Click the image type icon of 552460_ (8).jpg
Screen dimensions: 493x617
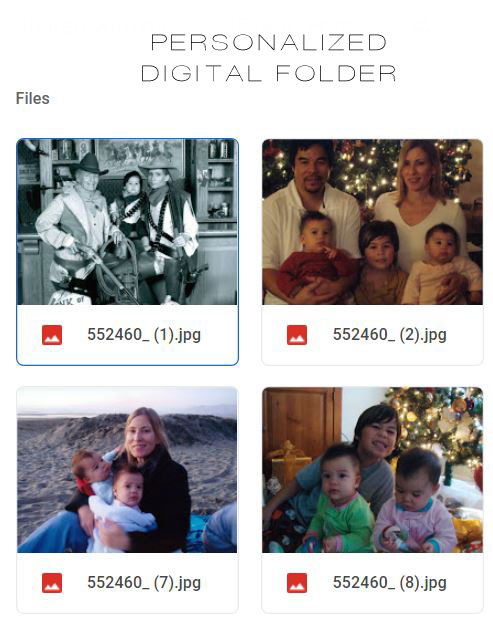297,583
